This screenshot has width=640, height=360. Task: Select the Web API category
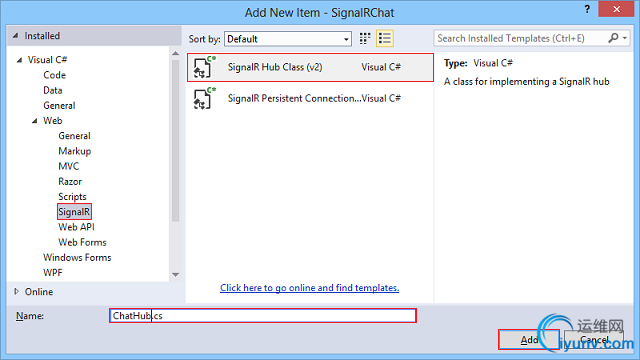(x=76, y=227)
